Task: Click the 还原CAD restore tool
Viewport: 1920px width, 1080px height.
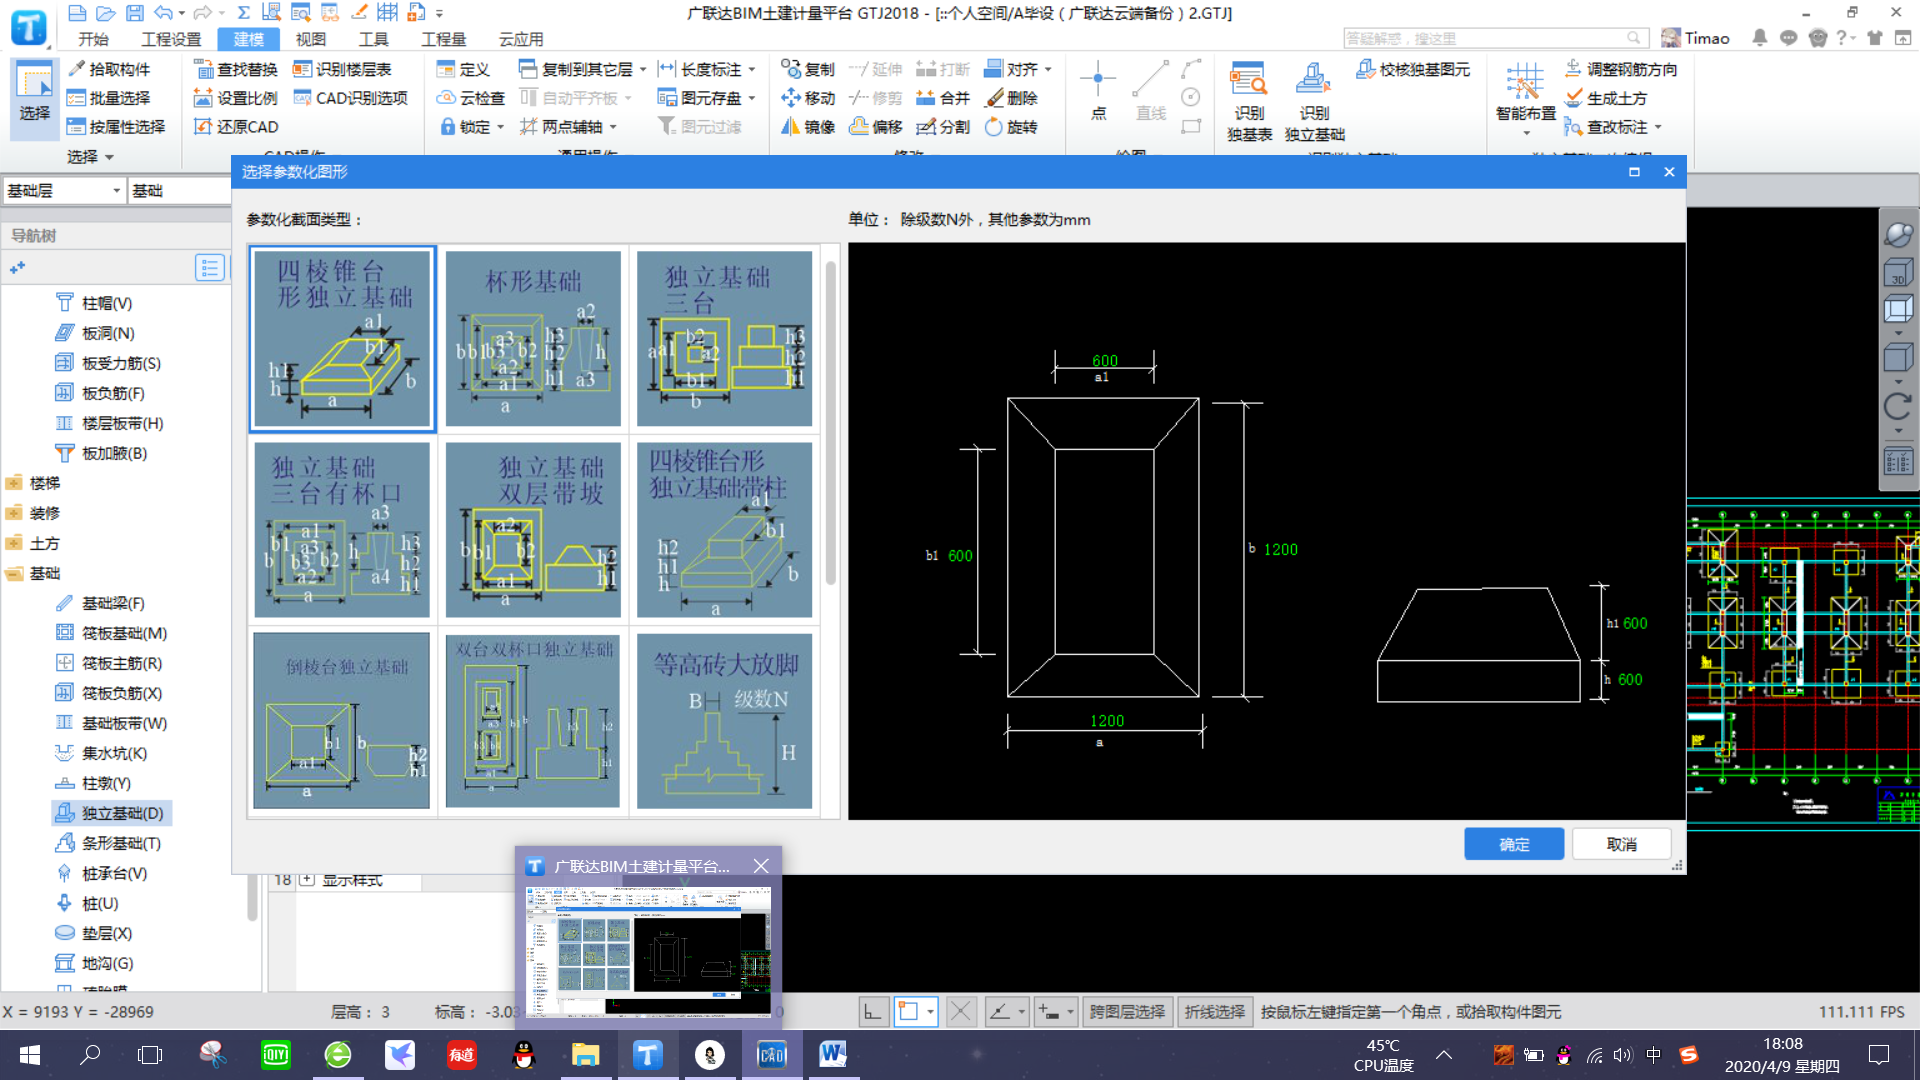Action: 236,127
